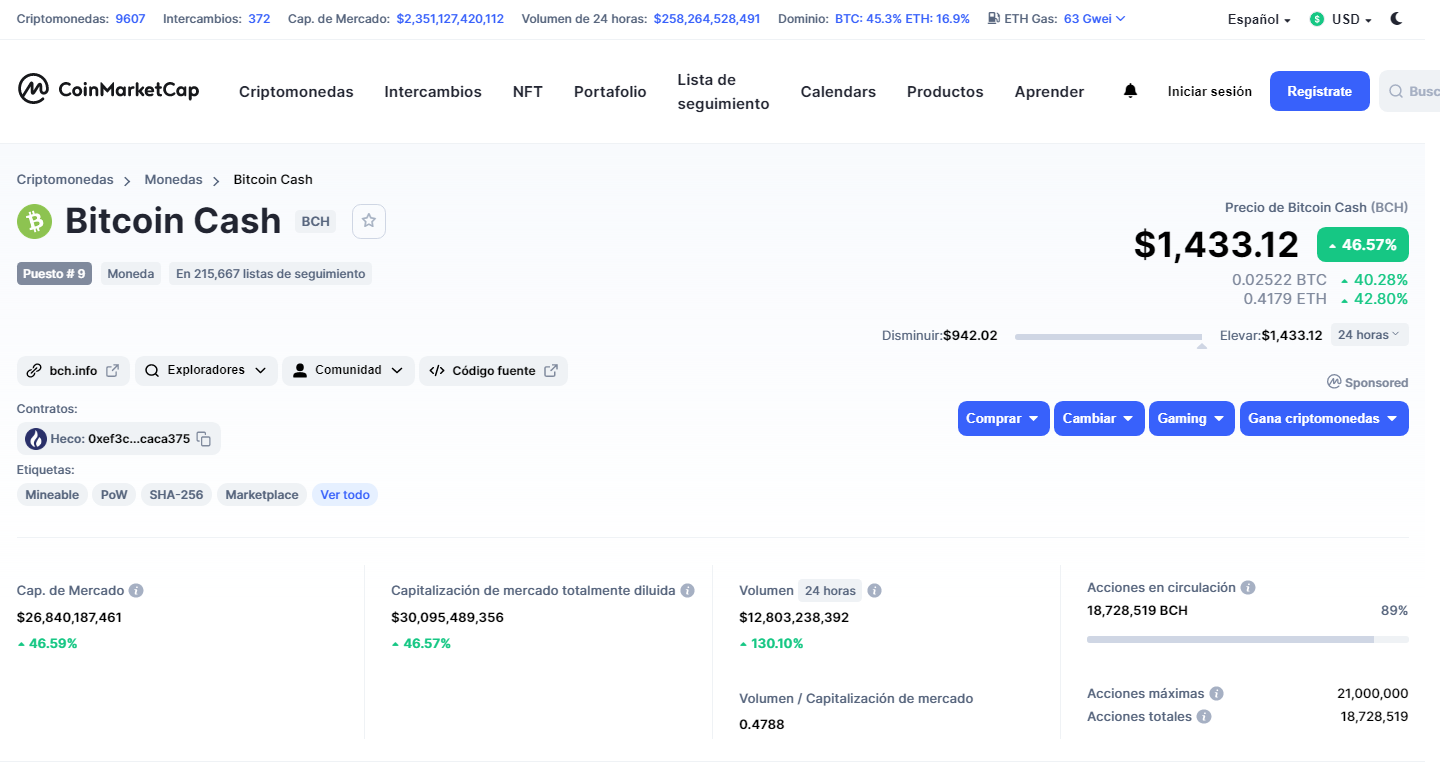Click Ver todo tags link

click(x=345, y=494)
